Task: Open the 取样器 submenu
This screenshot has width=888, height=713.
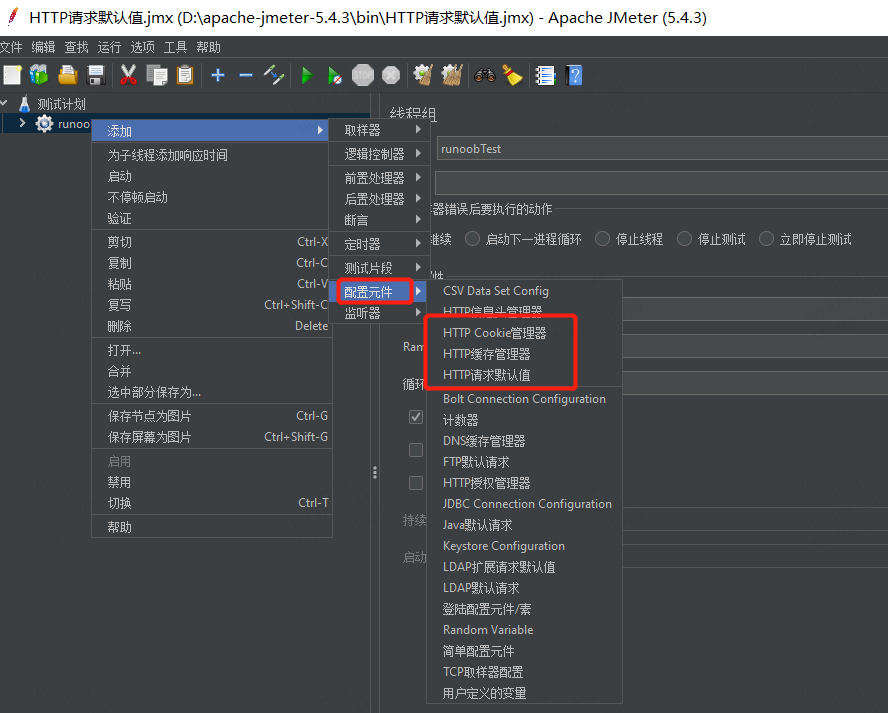Action: pos(379,130)
